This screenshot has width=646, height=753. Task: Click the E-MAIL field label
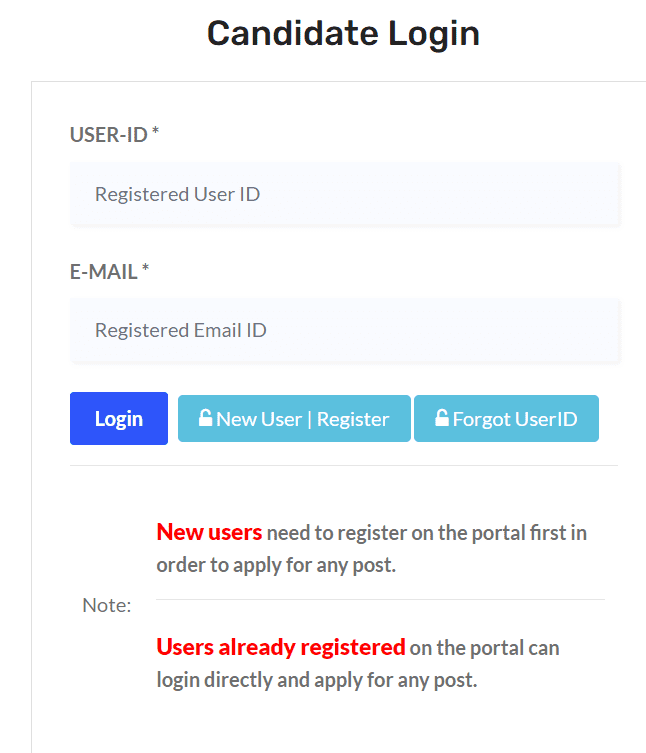103,271
